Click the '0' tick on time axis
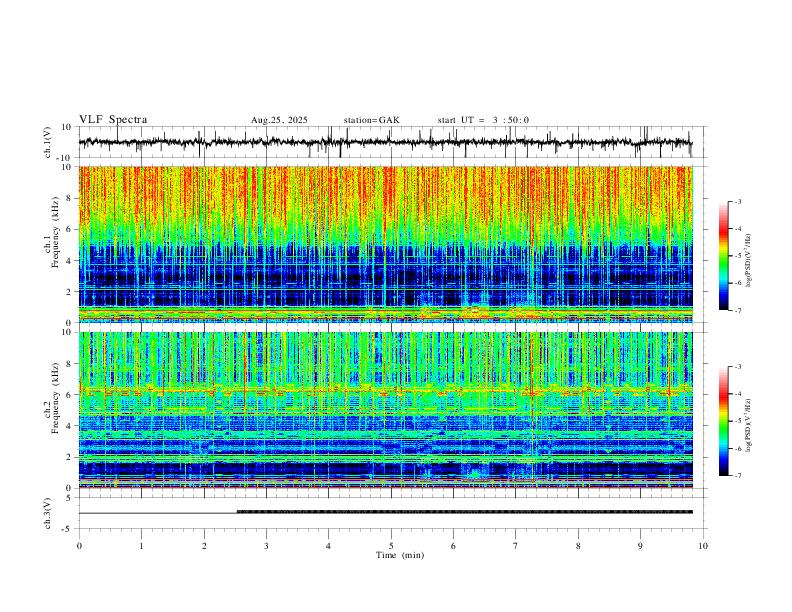The height and width of the screenshot is (612, 792). 79,546
